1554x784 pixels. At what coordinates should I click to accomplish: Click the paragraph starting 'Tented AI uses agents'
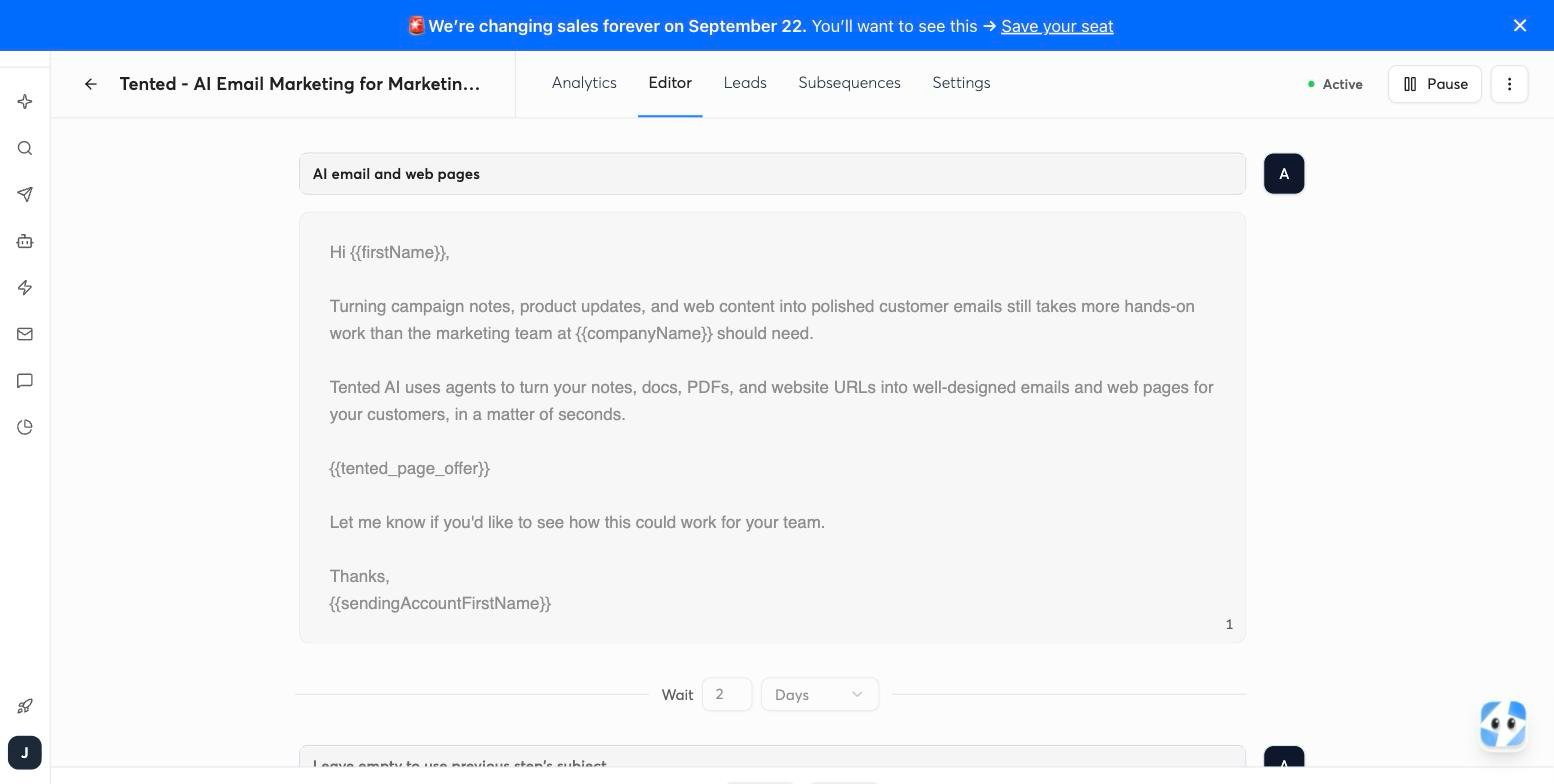[x=772, y=401]
